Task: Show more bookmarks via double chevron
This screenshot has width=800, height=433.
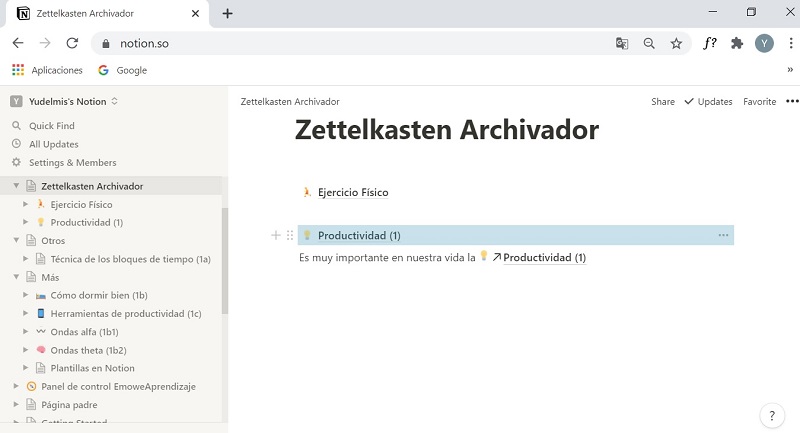Action: [790, 70]
